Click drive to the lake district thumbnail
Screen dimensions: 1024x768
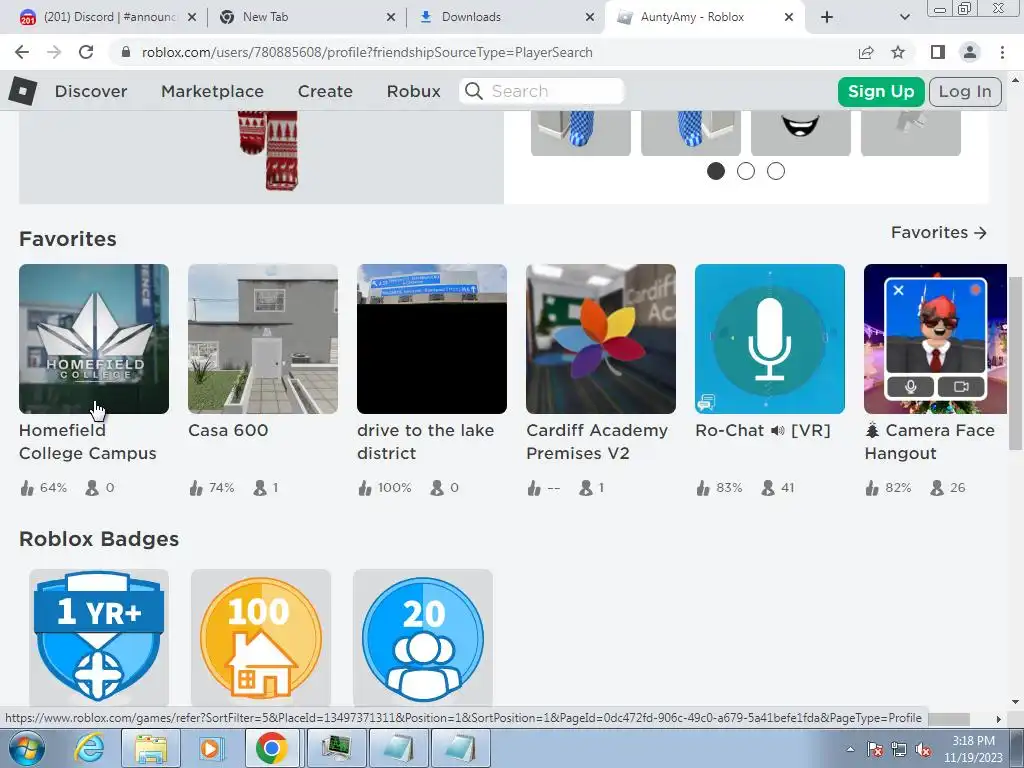tap(432, 339)
